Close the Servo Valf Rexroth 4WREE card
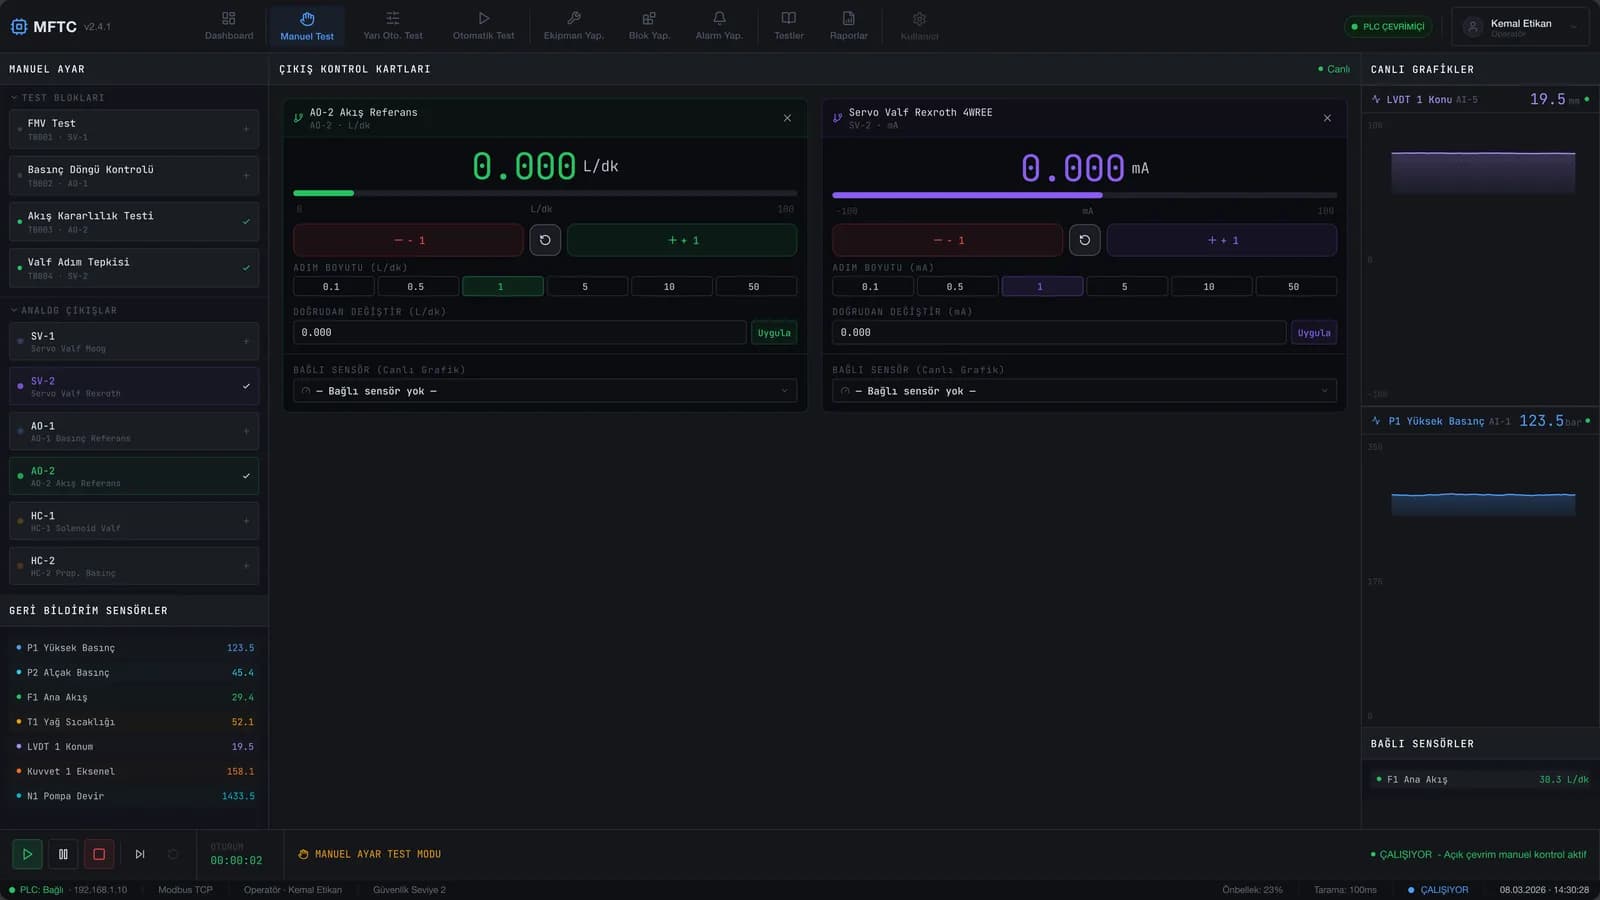The height and width of the screenshot is (900, 1600). (1327, 118)
